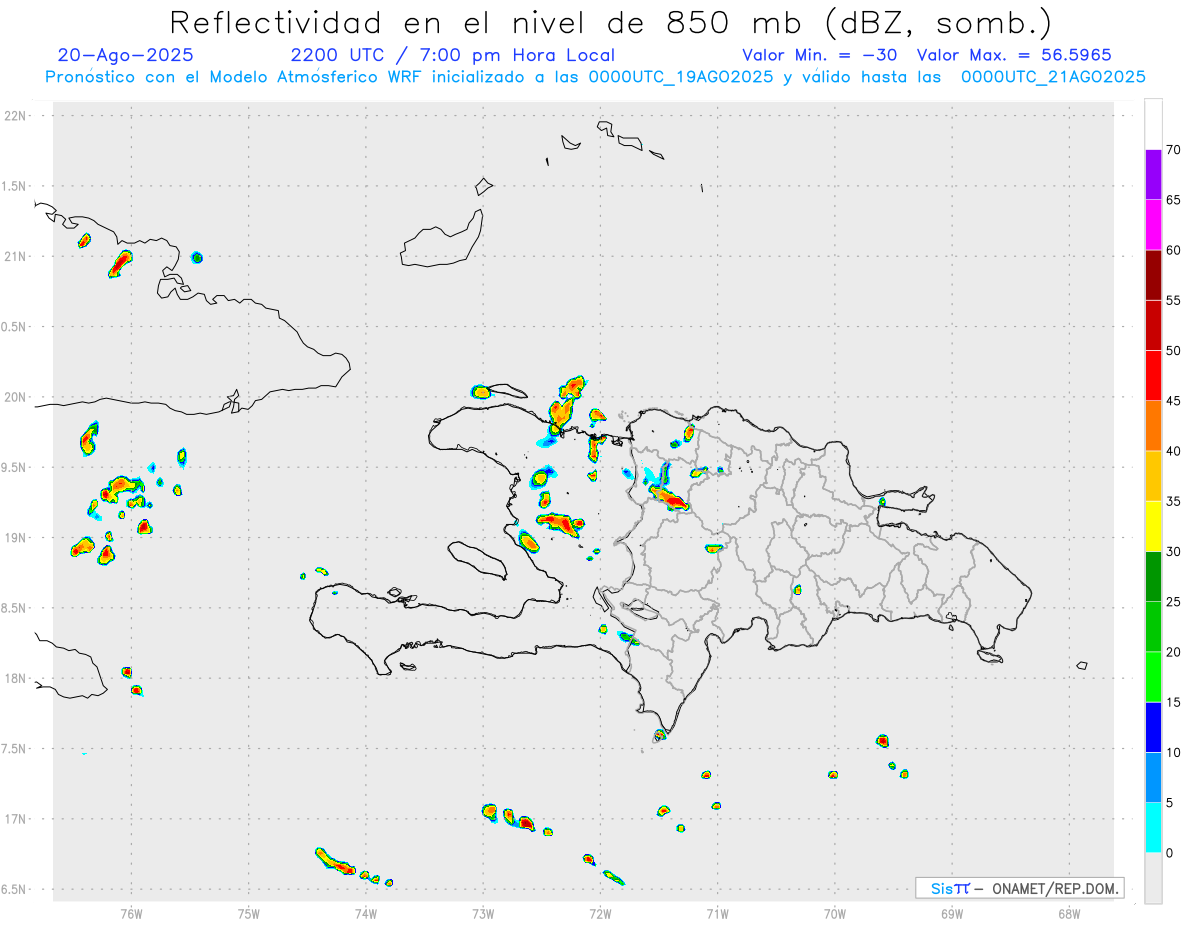
Task: Click the dark red 50–55 dBZ segment
Action: click(x=1153, y=325)
